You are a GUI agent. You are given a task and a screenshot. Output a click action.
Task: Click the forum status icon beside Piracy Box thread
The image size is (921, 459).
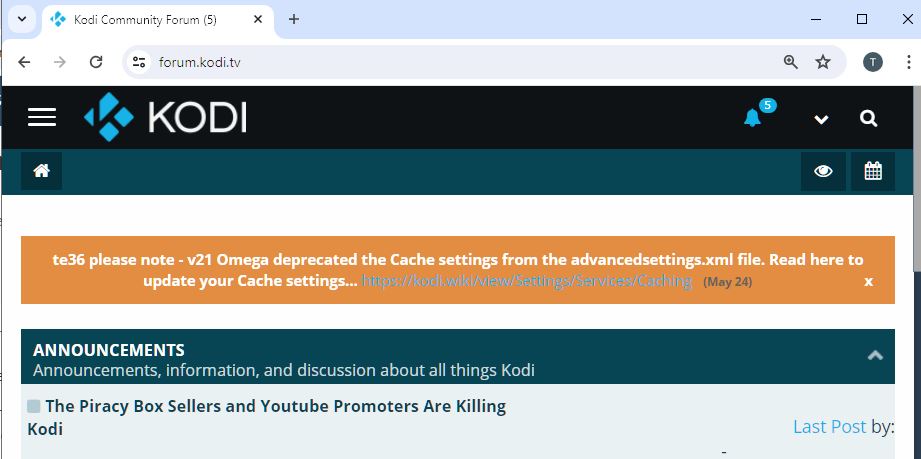(x=34, y=406)
